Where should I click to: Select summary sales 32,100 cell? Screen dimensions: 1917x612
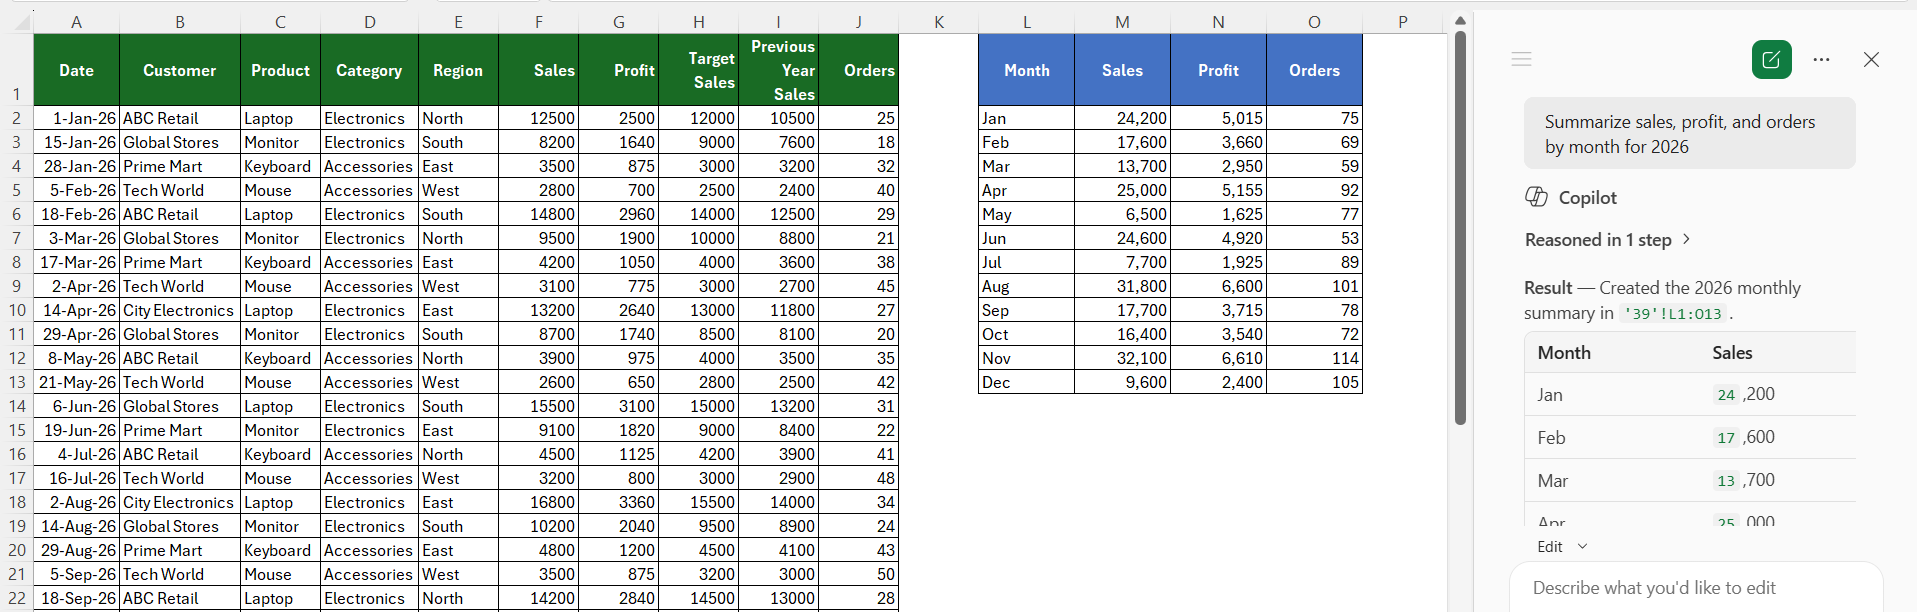click(1122, 358)
